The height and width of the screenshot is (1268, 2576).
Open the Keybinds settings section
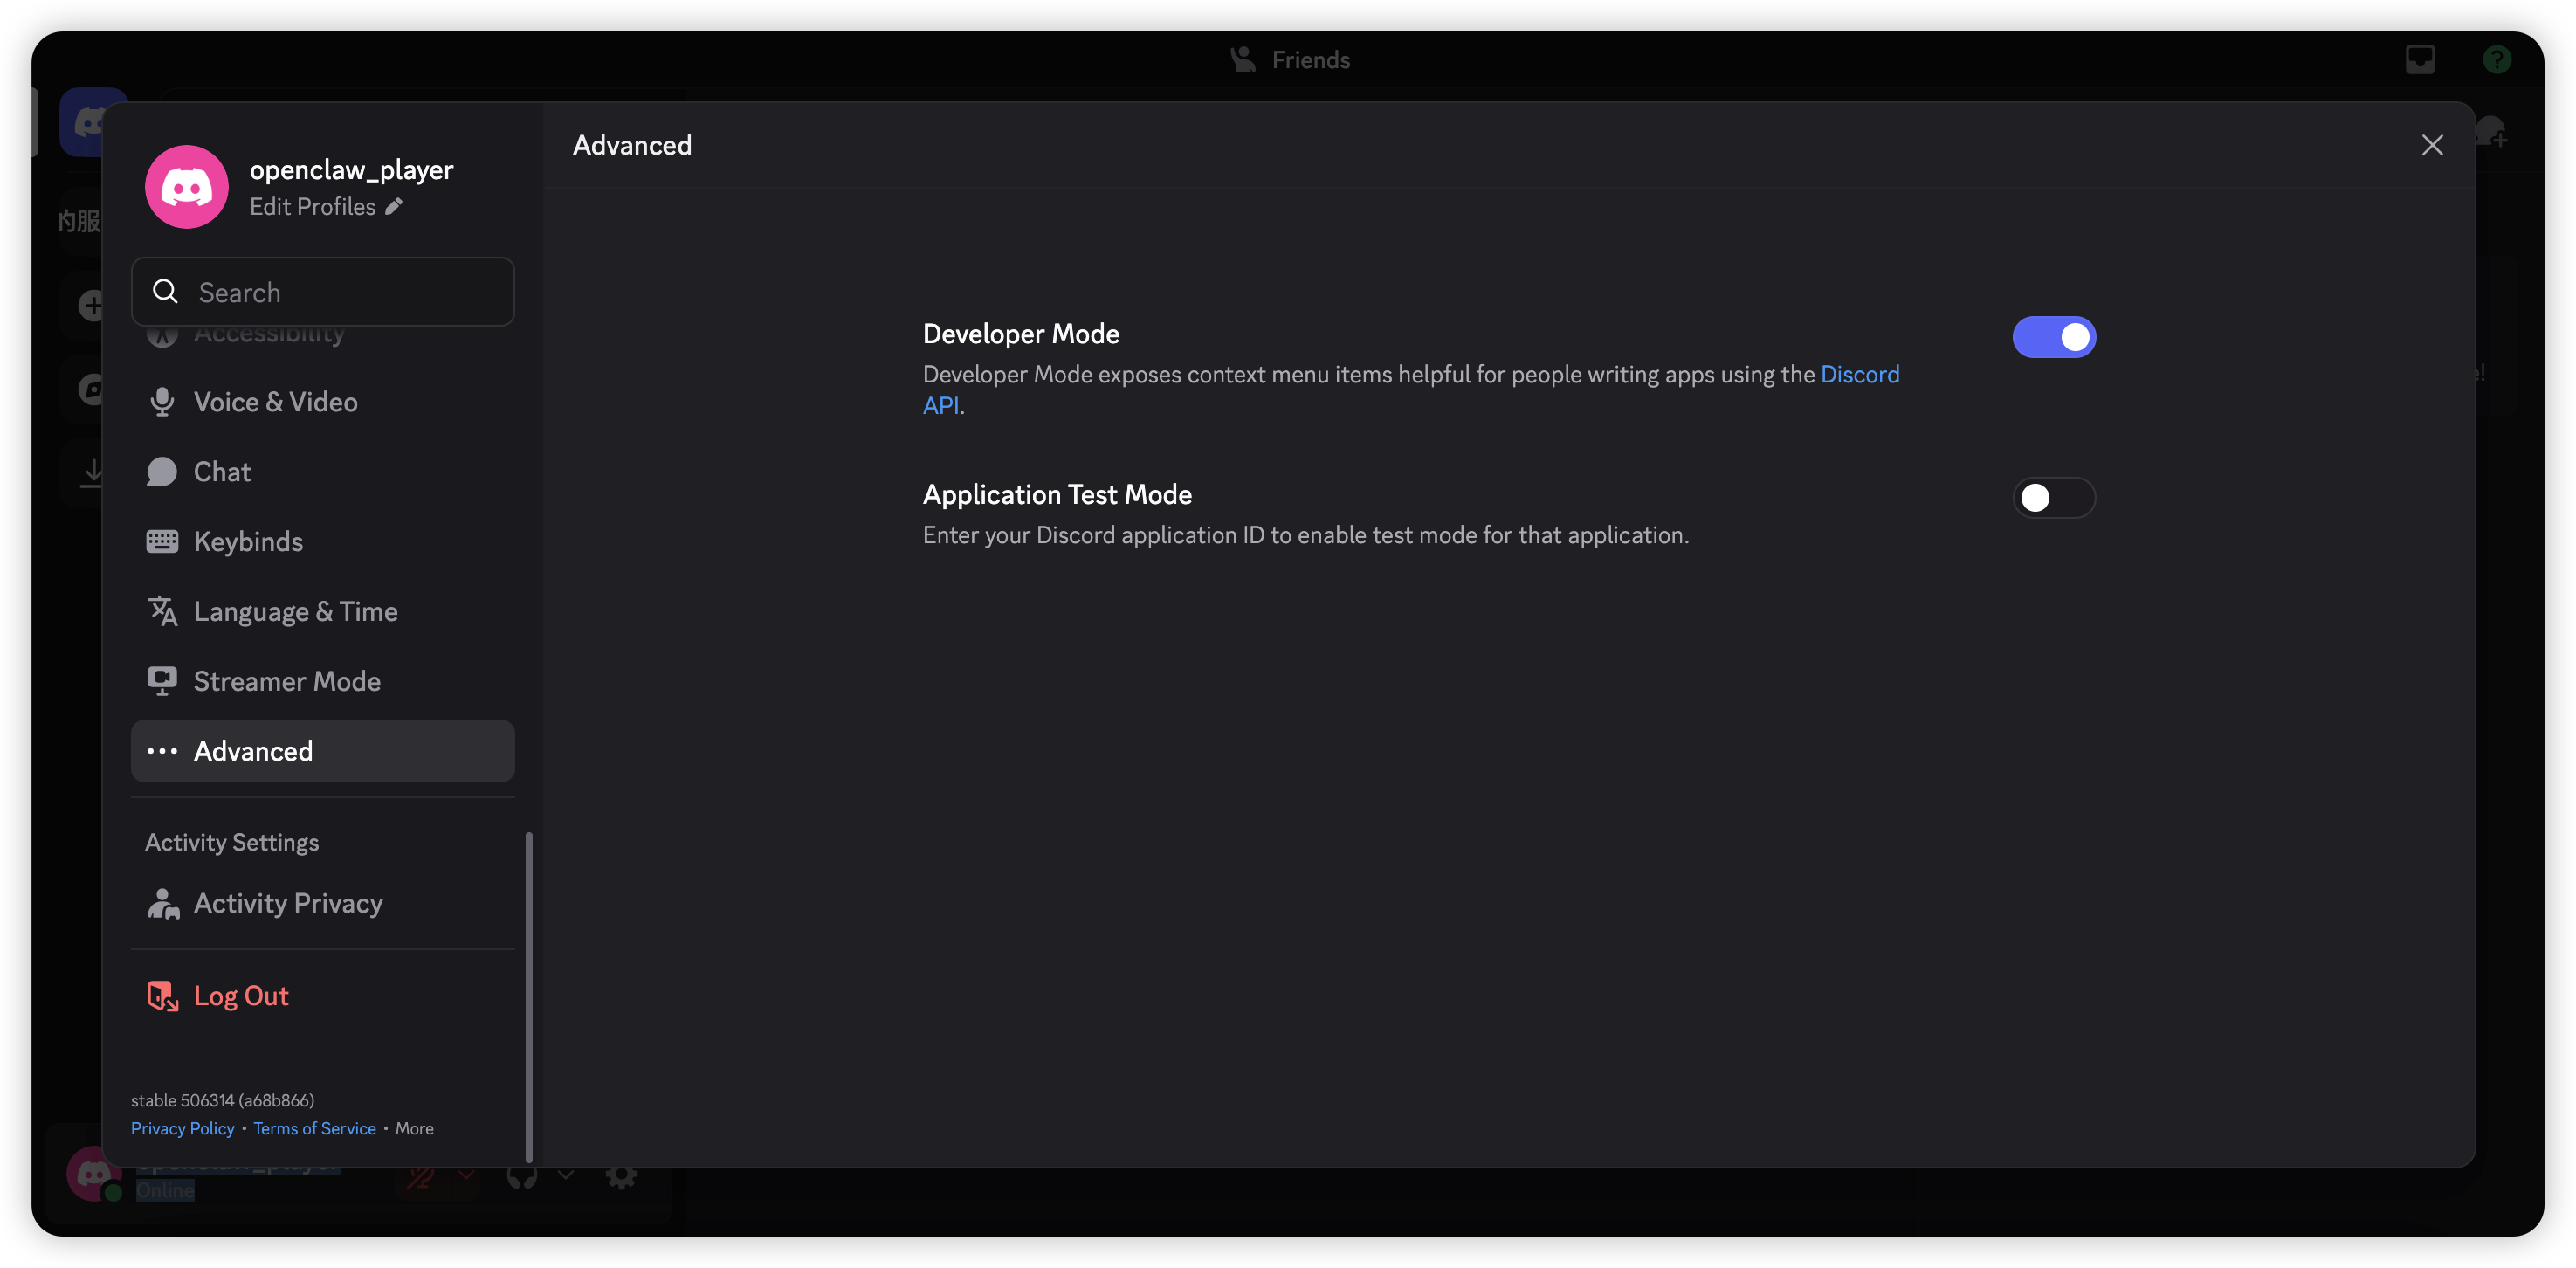click(x=248, y=542)
